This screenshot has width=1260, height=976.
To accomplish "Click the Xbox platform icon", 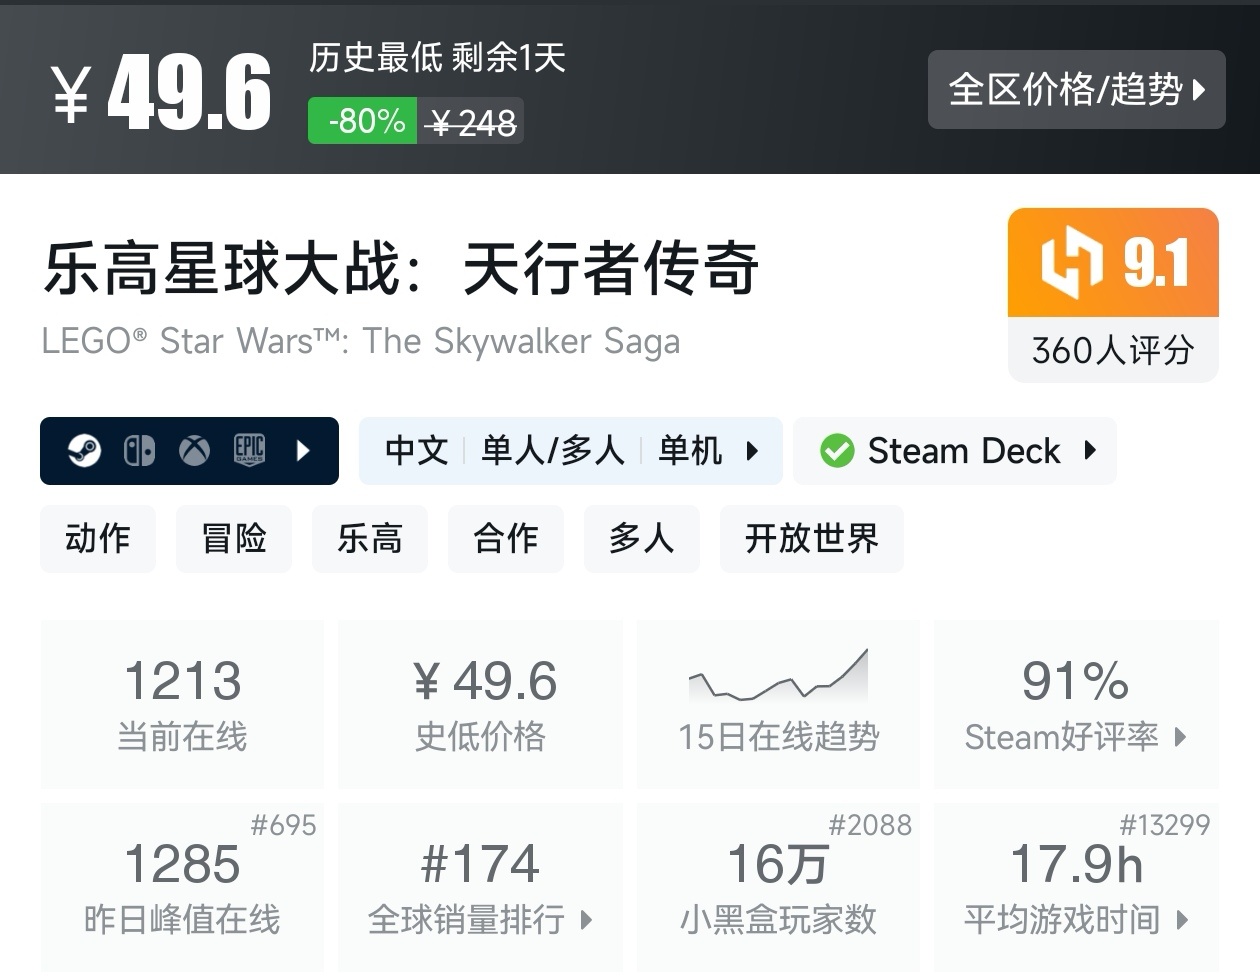I will point(194,451).
